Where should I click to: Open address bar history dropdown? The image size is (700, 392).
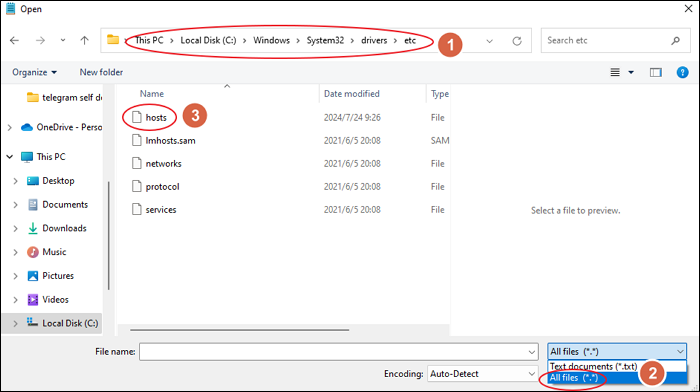point(489,41)
